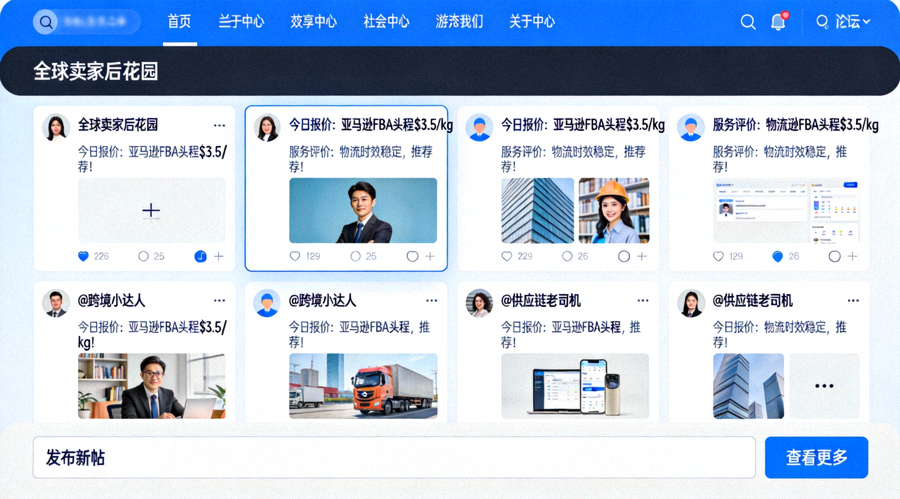Like the post with 226 likes
Viewport: 900px width, 499px height.
click(x=83, y=256)
